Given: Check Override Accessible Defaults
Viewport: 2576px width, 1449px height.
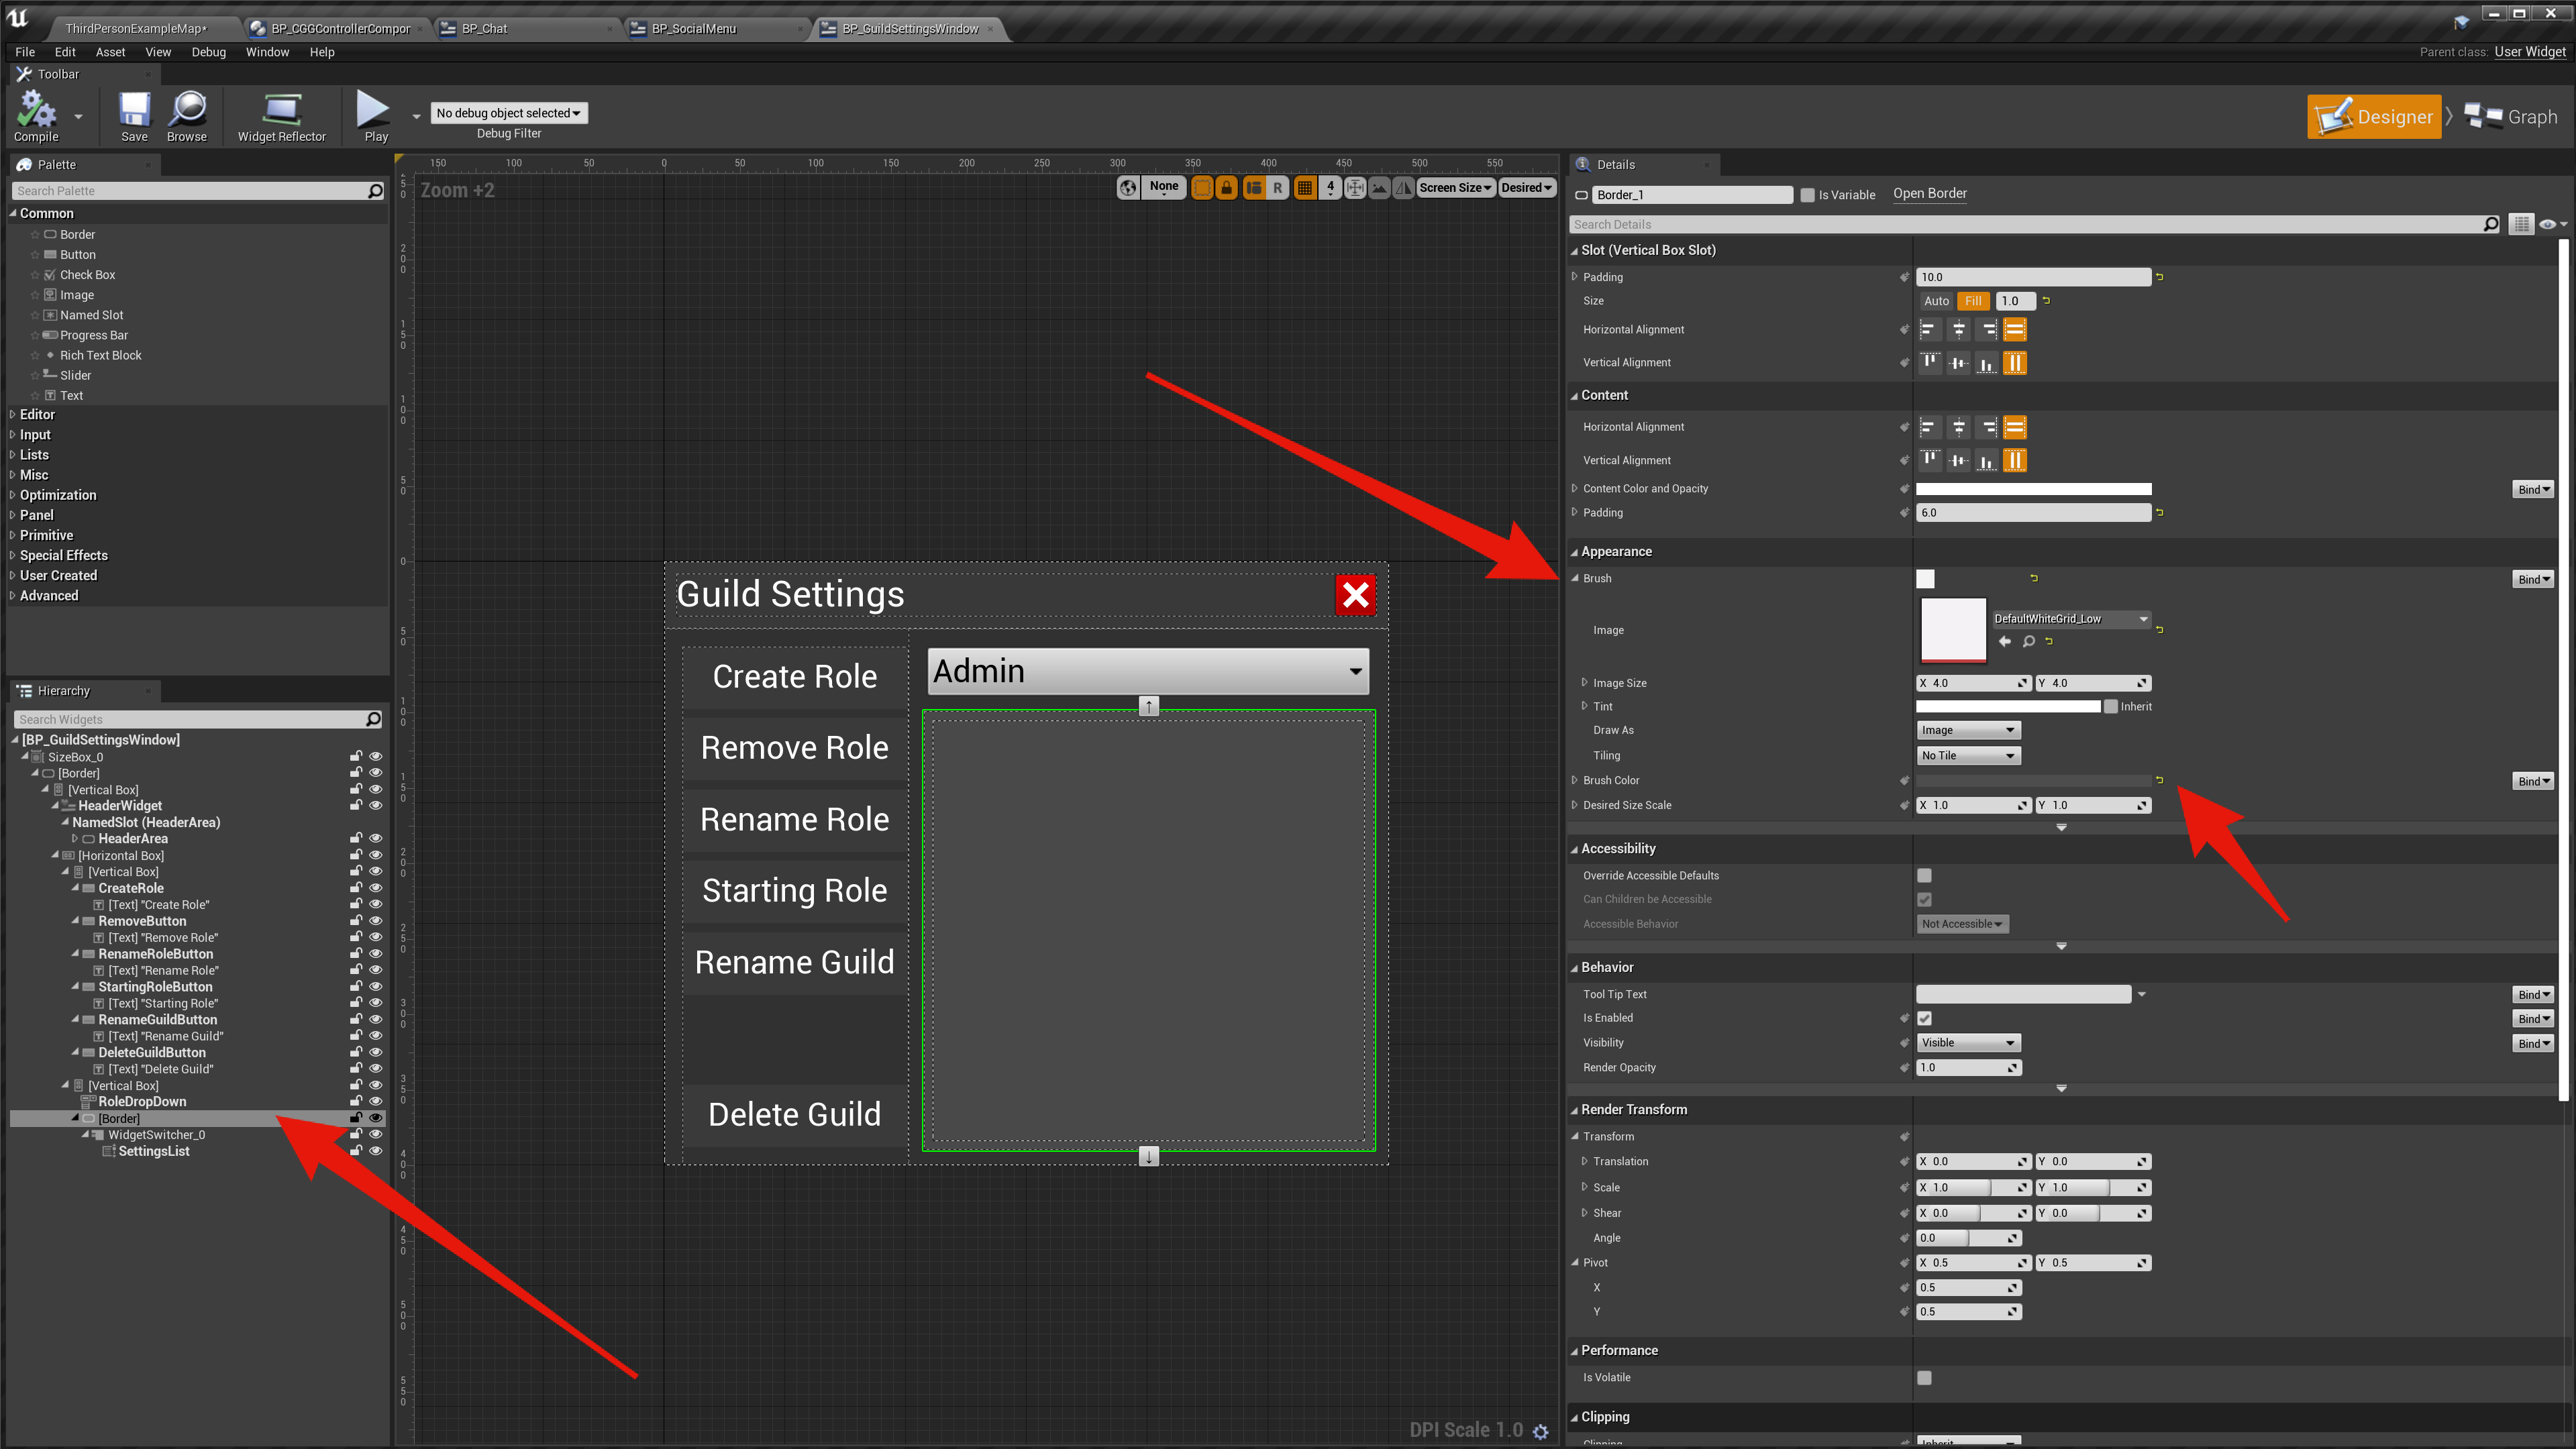Looking at the screenshot, I should click(x=1924, y=875).
